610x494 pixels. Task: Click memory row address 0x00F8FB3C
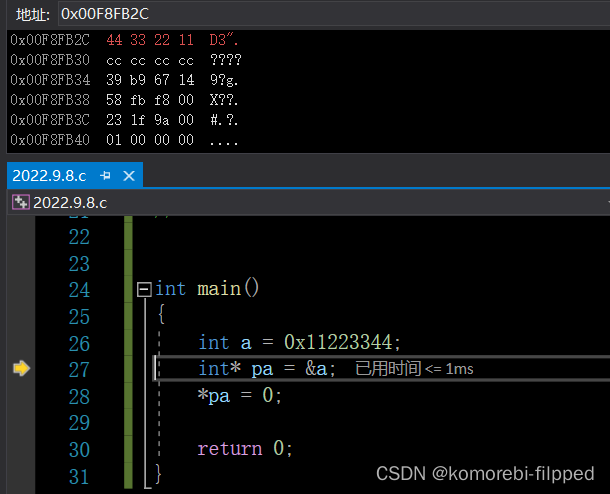50,120
